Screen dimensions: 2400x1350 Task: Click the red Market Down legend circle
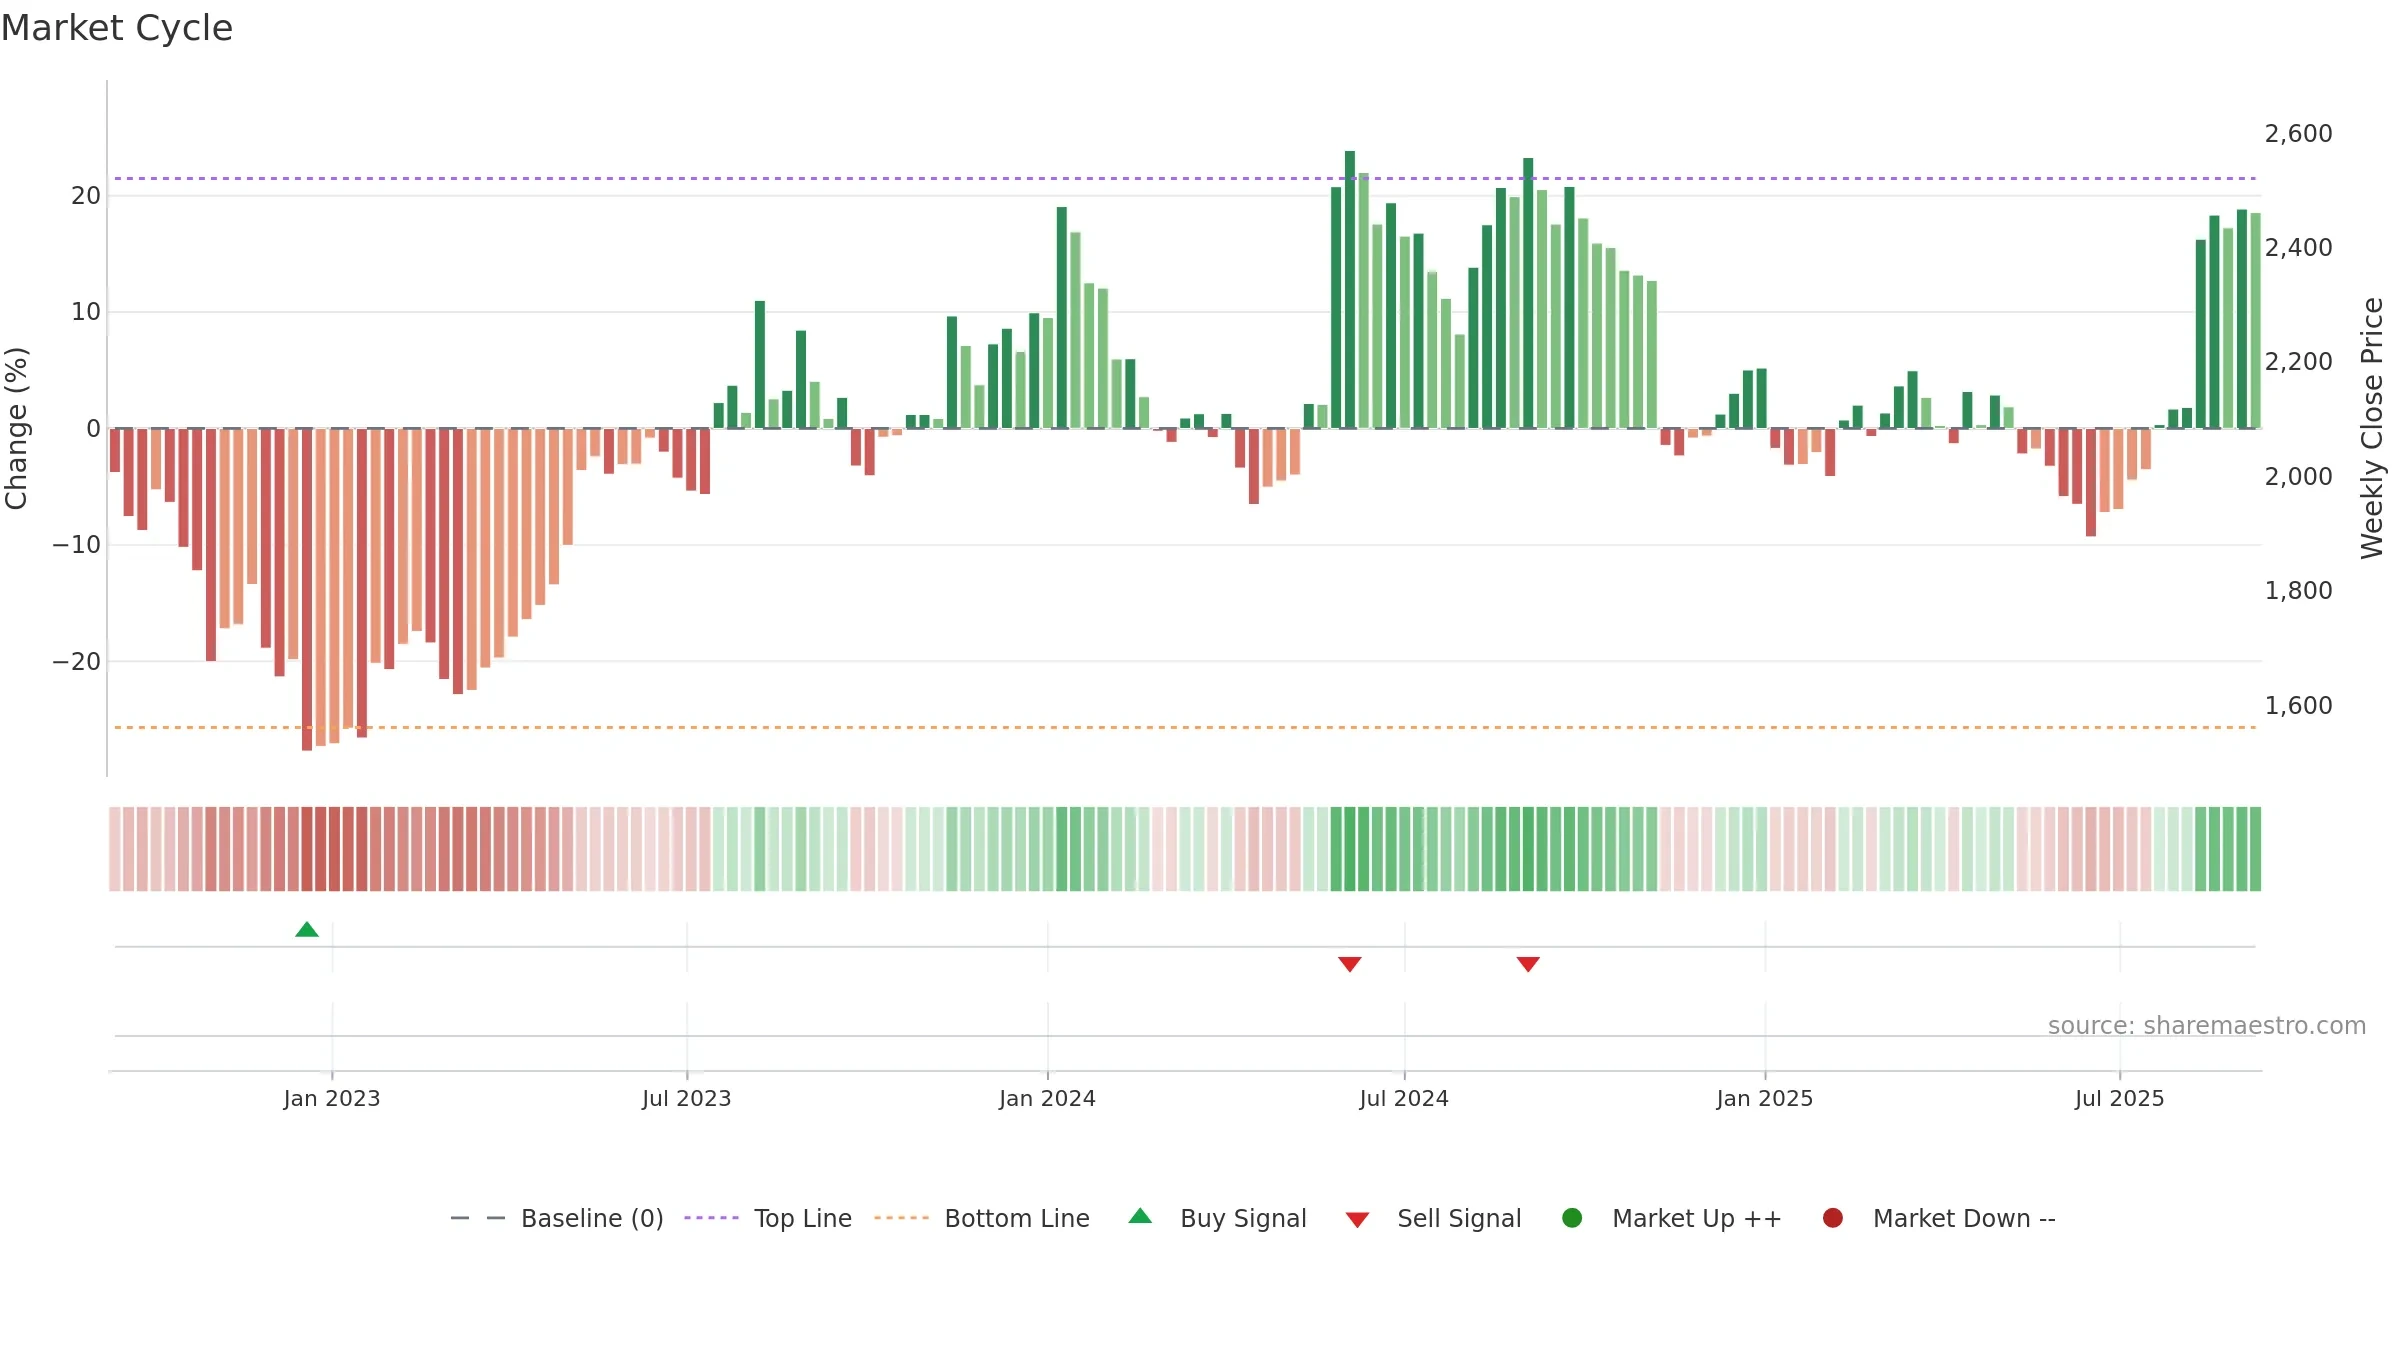click(1833, 1218)
